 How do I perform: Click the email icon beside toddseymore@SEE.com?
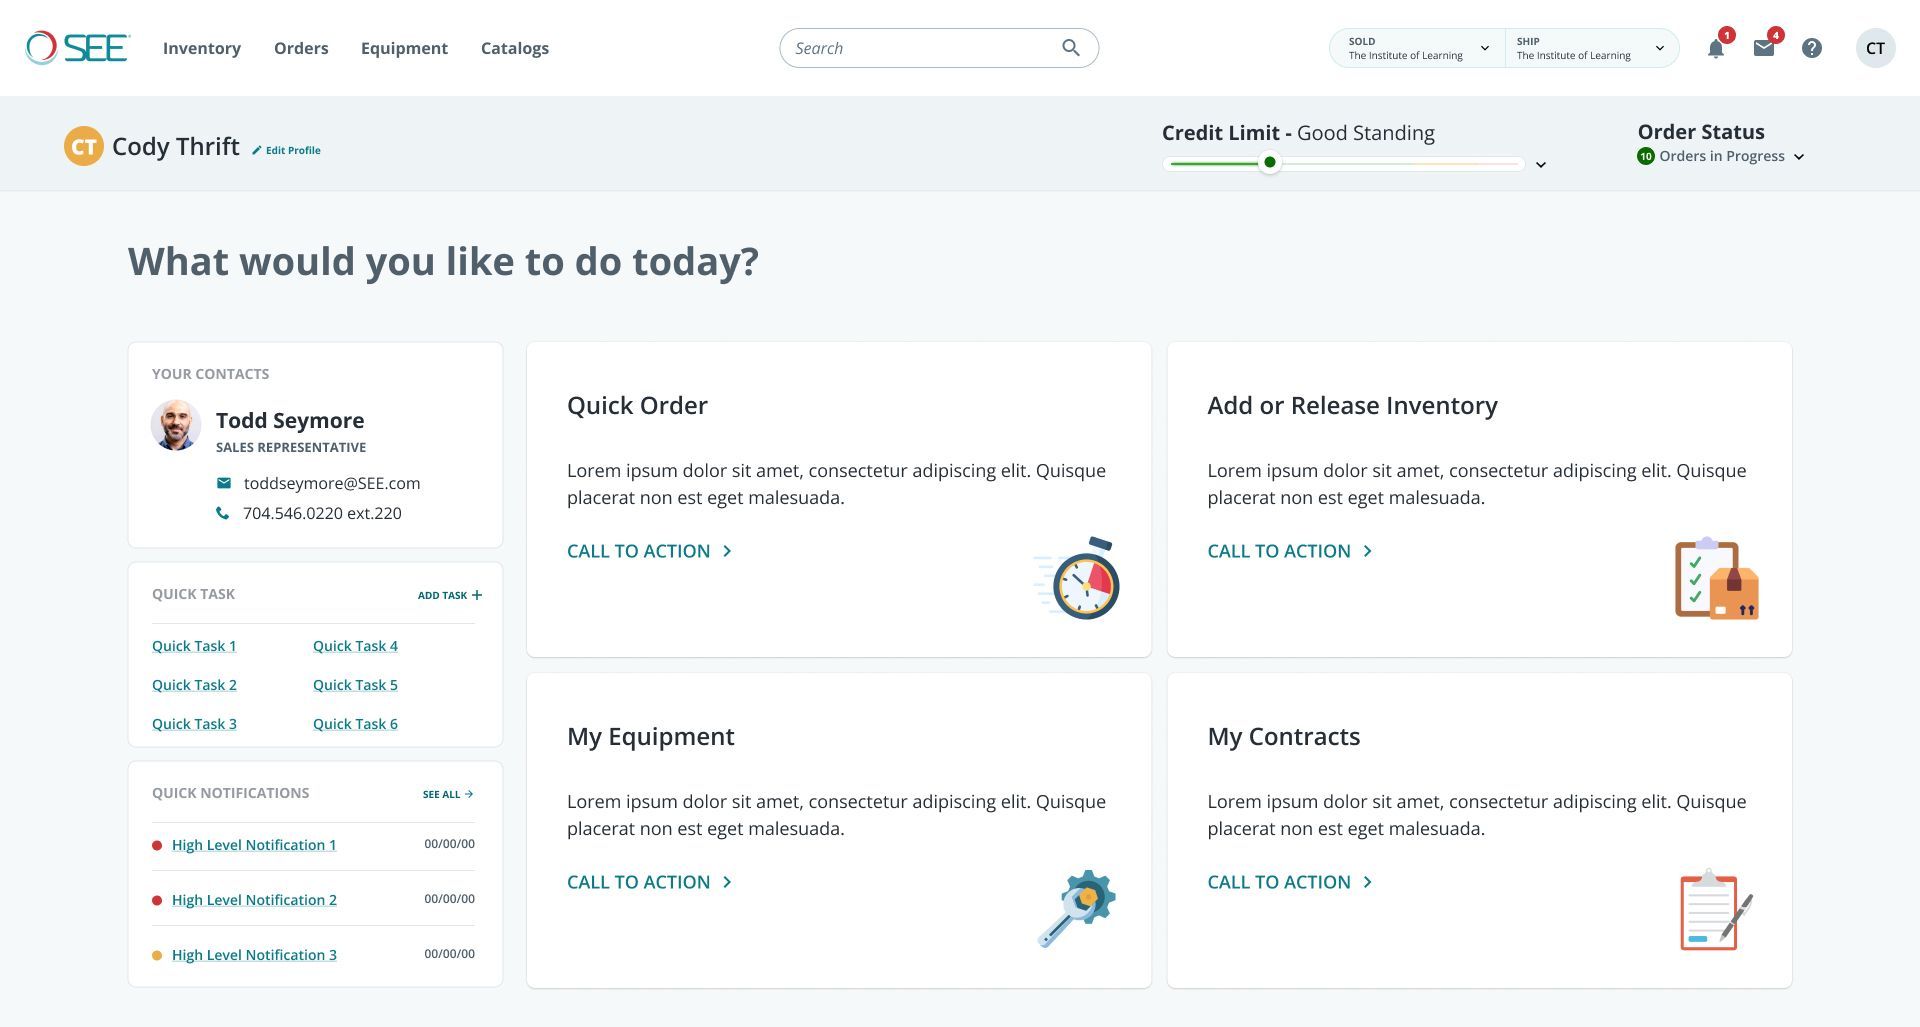(224, 483)
